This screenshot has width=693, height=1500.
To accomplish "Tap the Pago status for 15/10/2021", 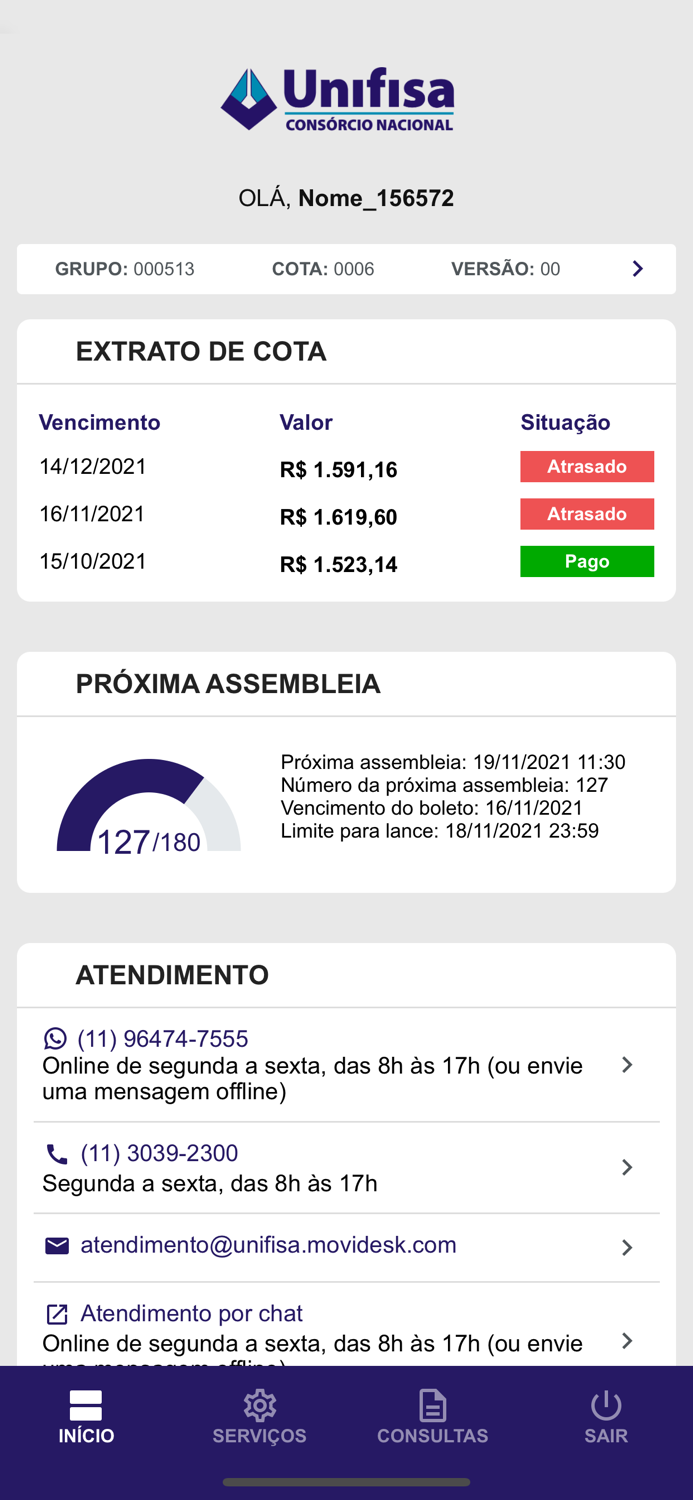I will (587, 561).
